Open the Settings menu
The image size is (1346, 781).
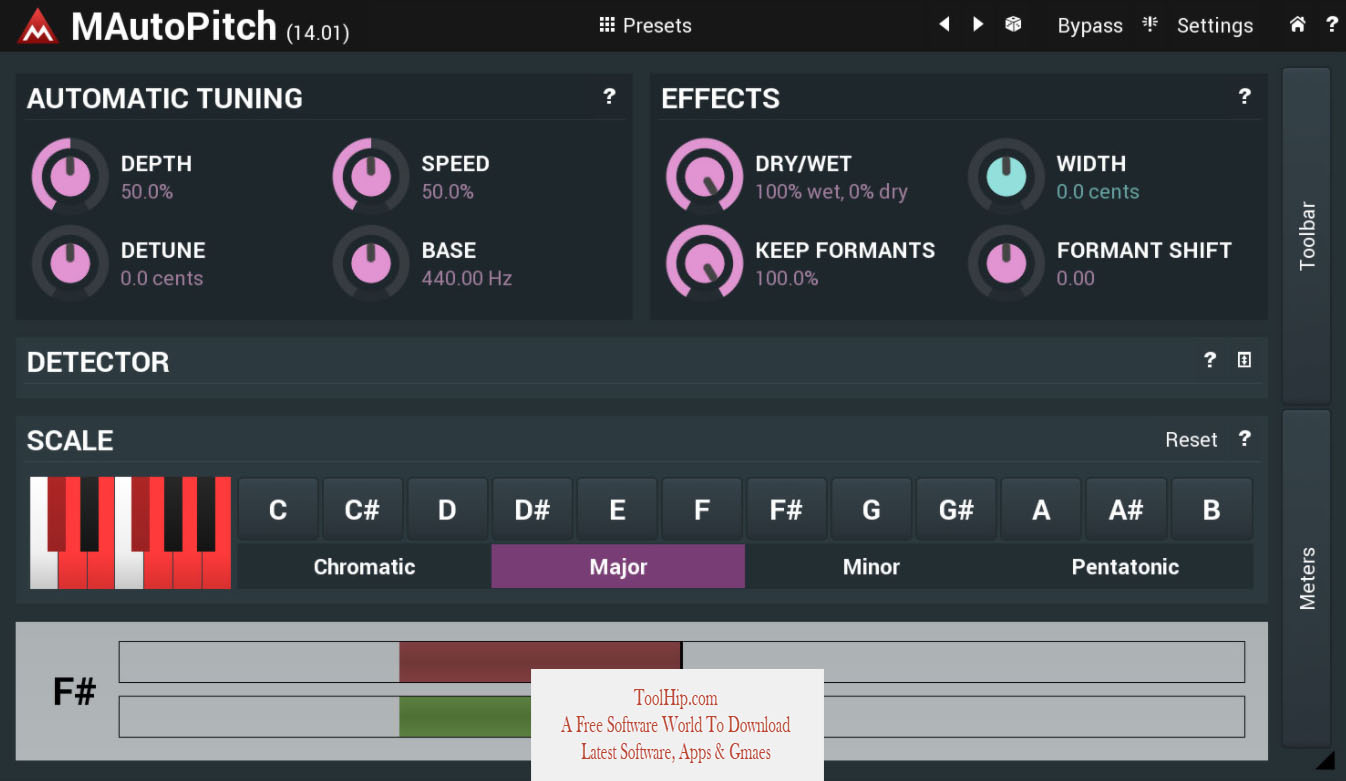(1214, 26)
